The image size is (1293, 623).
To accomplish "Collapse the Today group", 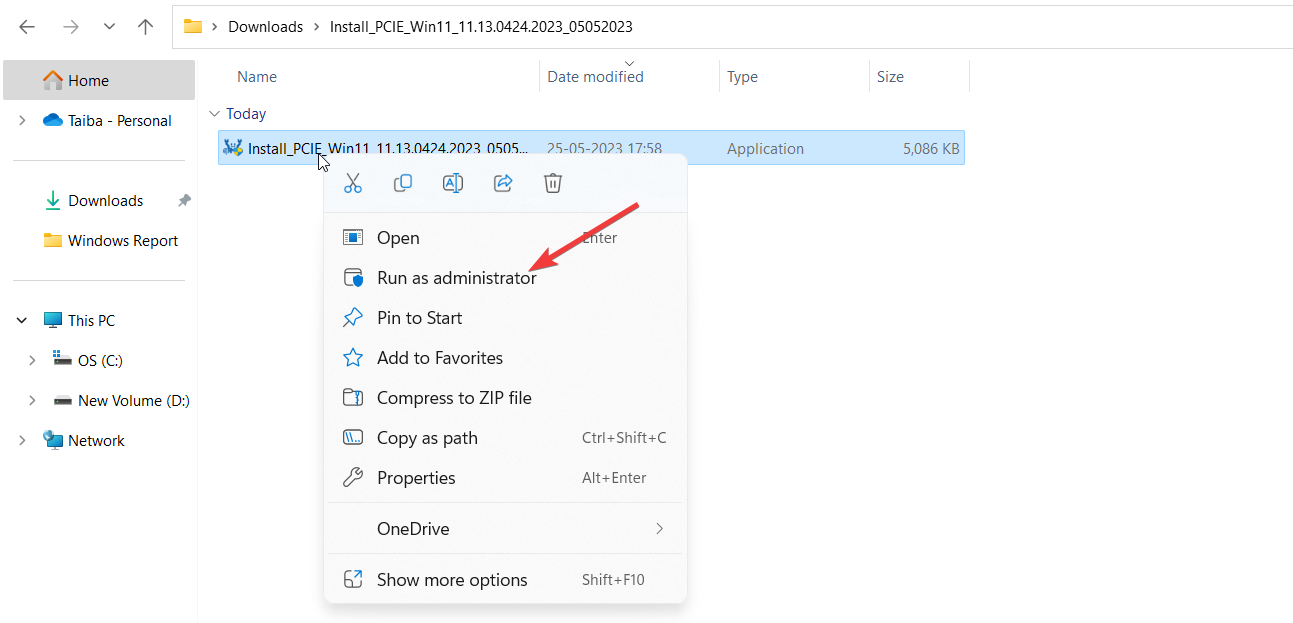I will pyautogui.click(x=214, y=114).
